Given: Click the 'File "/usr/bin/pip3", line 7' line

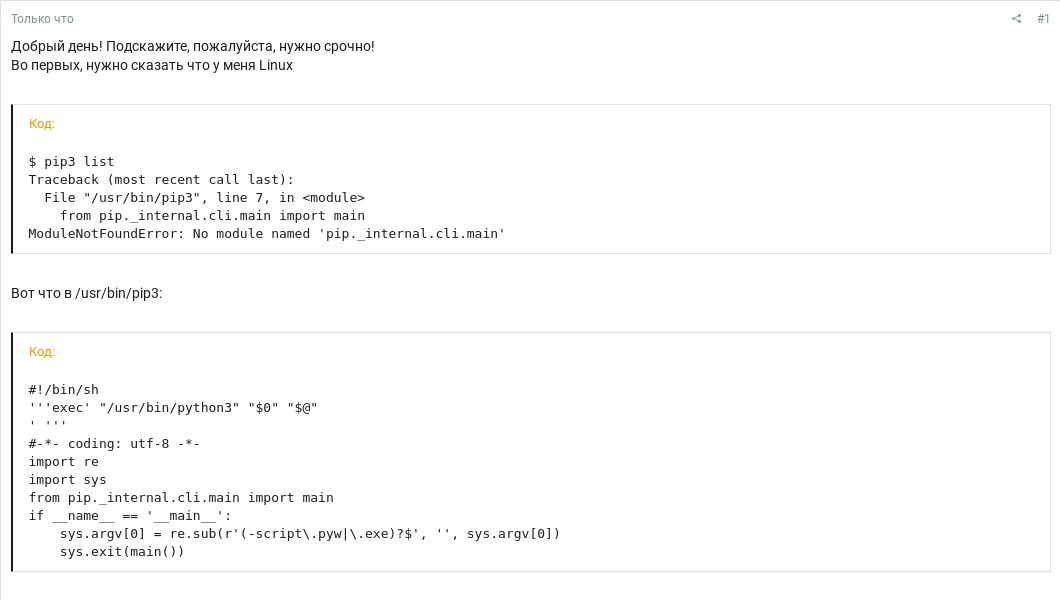Looking at the screenshot, I should 205,198.
